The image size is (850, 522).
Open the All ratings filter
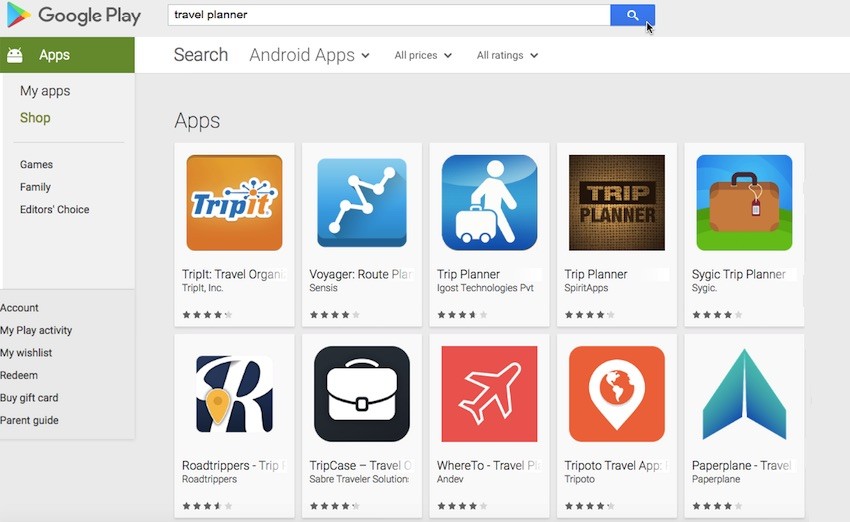pyautogui.click(x=507, y=55)
